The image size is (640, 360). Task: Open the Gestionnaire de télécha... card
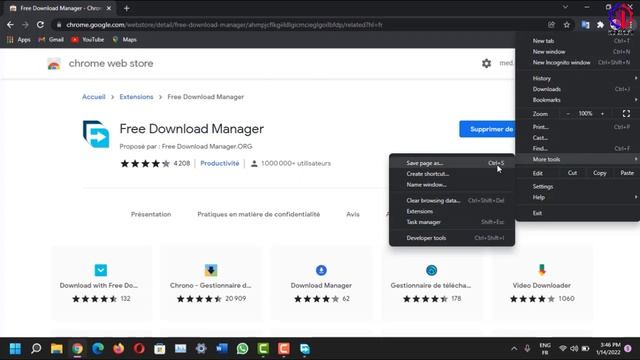click(x=431, y=282)
